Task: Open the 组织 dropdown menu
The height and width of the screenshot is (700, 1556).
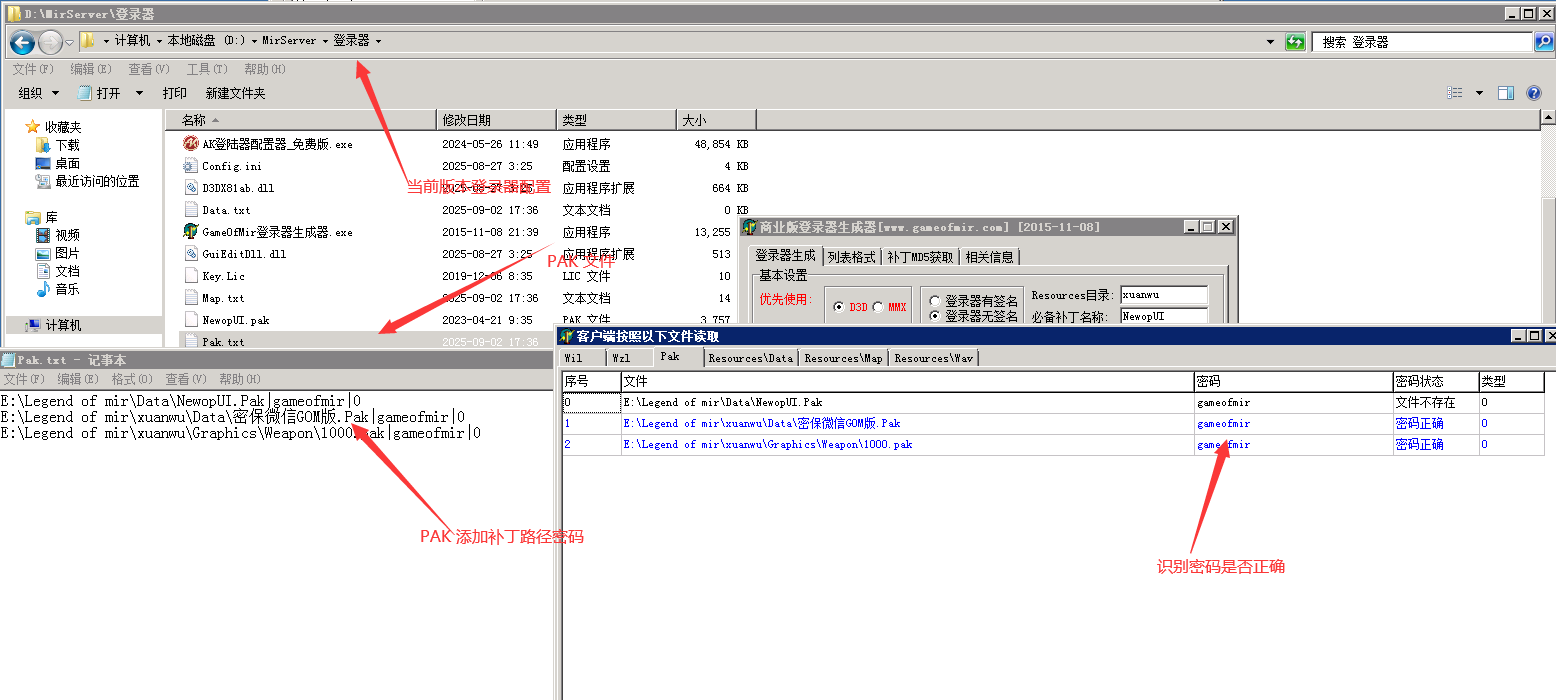Action: pyautogui.click(x=39, y=93)
